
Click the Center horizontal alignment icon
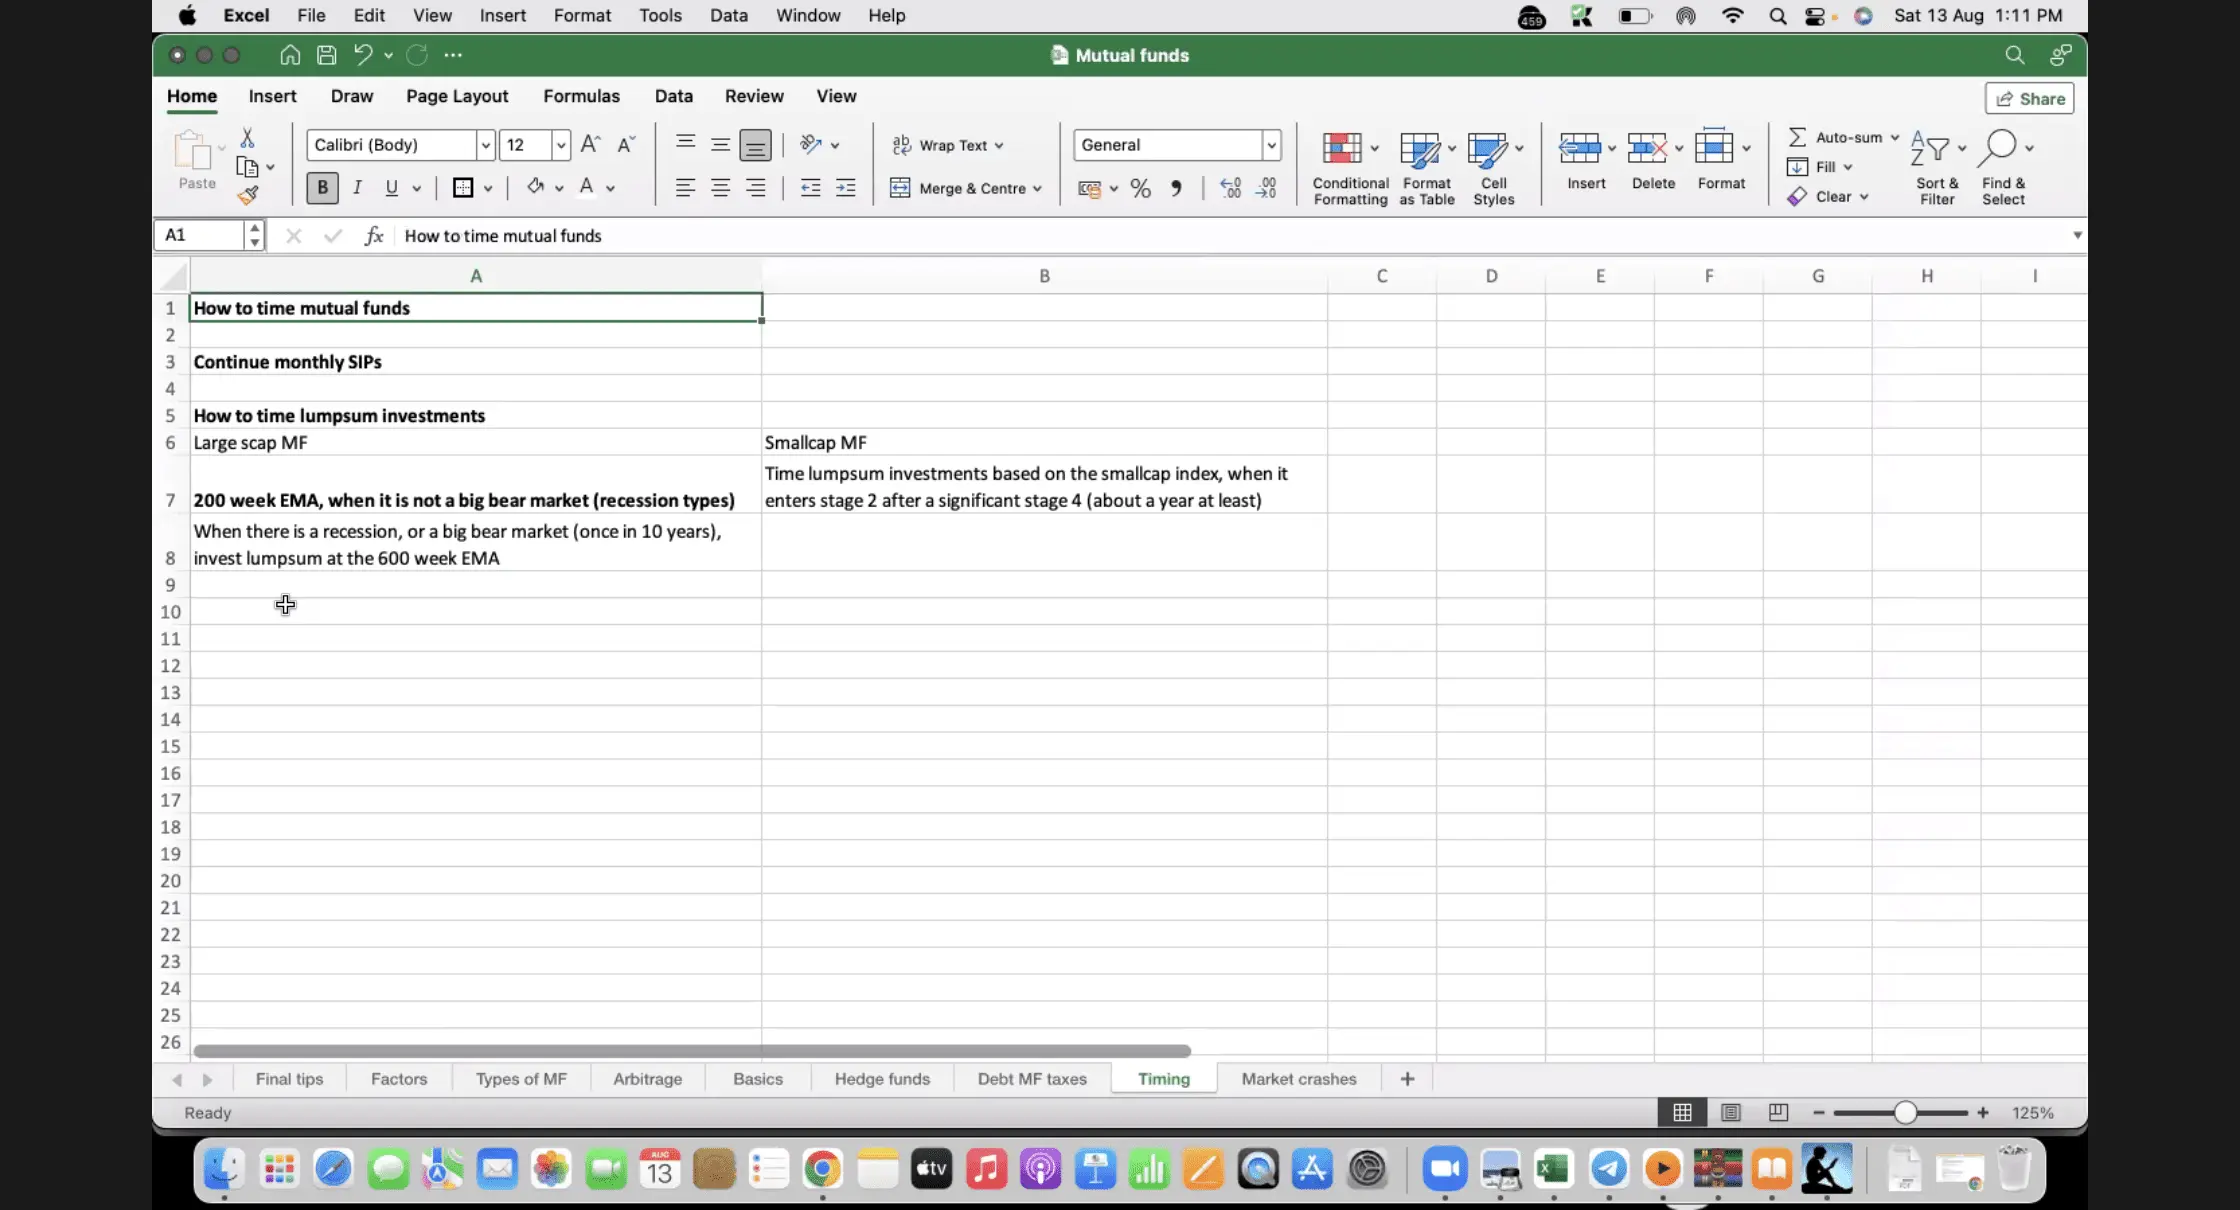tap(720, 188)
